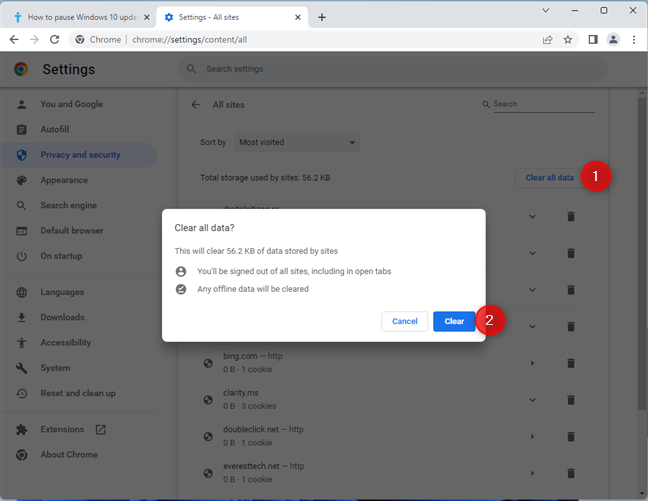Screen dimensions: 648x501
Task: Click the On startup power icon
Action: coord(21,256)
